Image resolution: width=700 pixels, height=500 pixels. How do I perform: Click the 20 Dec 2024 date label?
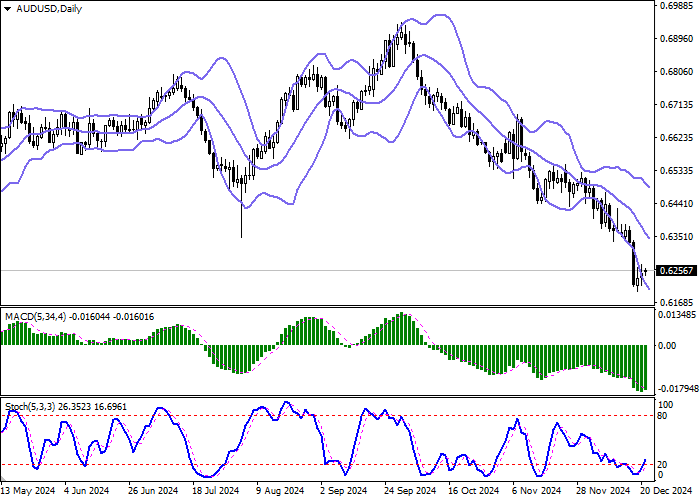[x=660, y=492]
